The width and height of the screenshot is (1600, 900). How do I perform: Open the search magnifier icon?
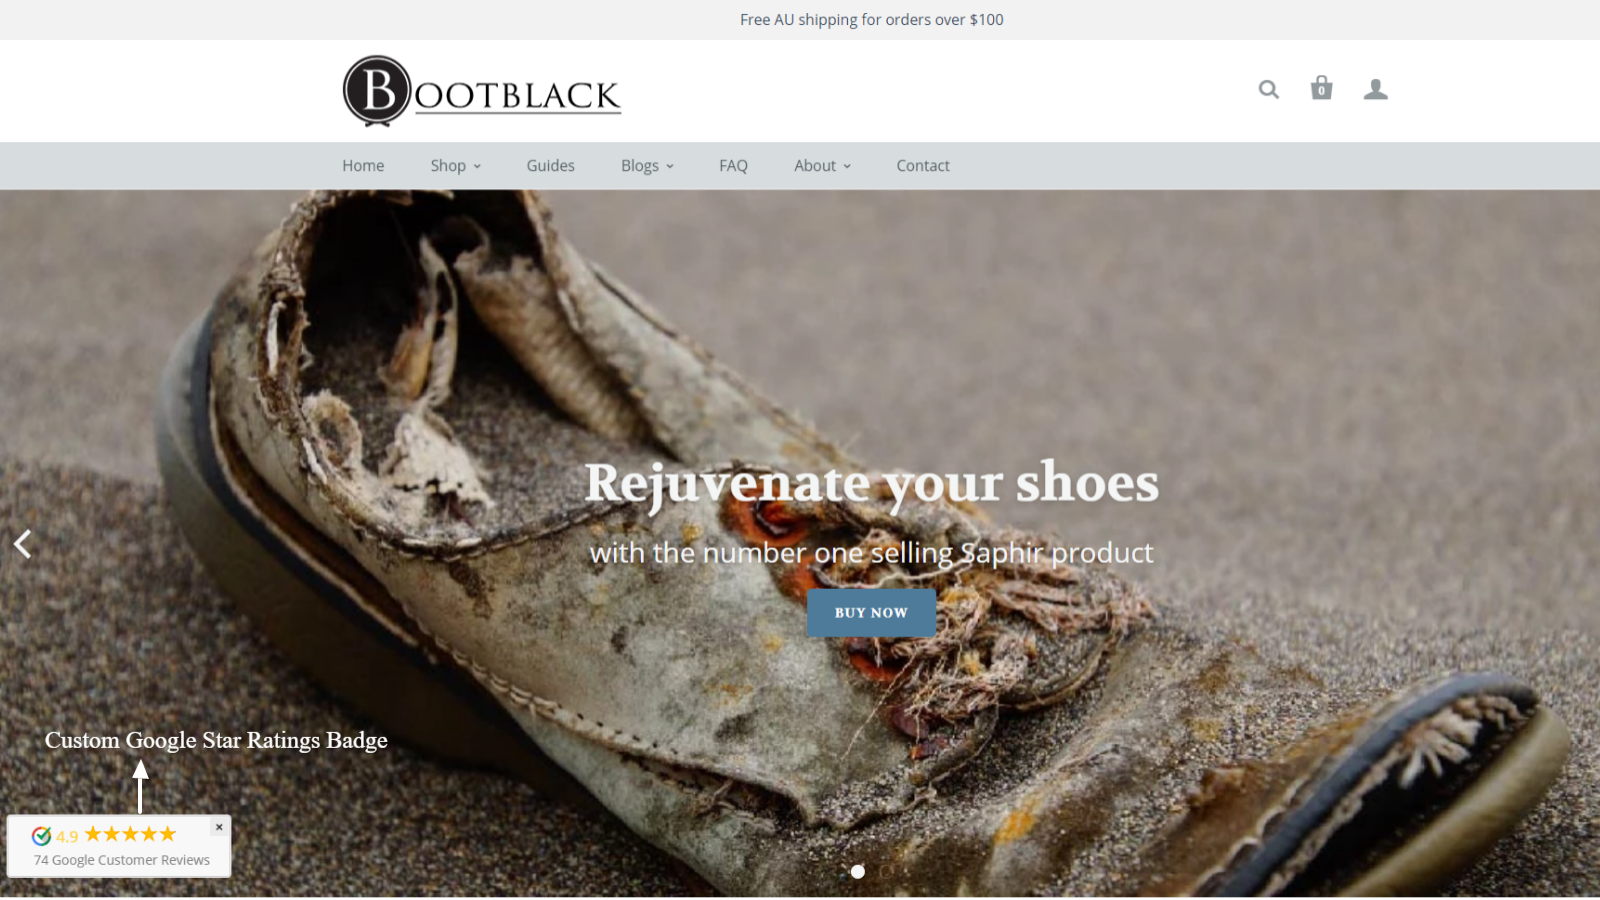coord(1268,90)
